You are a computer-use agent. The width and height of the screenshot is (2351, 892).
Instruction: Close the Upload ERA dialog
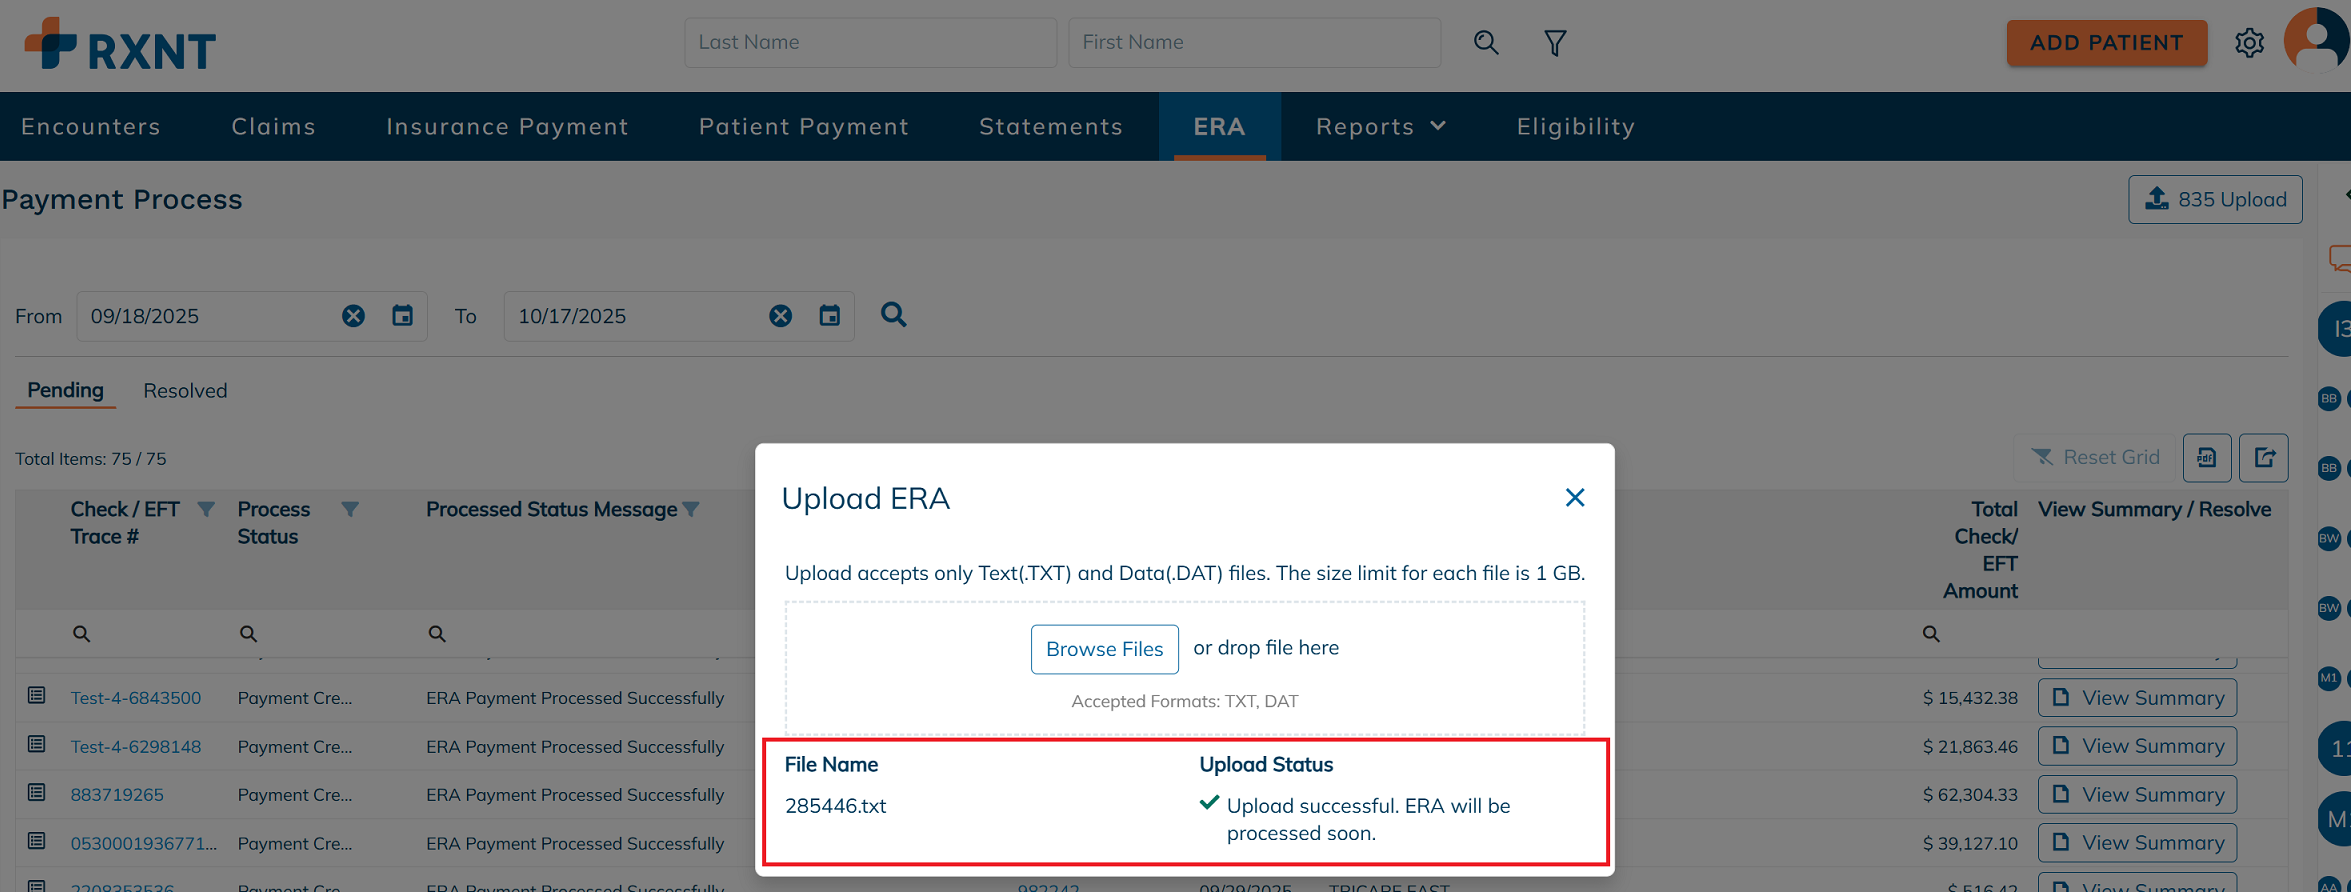pyautogui.click(x=1574, y=497)
